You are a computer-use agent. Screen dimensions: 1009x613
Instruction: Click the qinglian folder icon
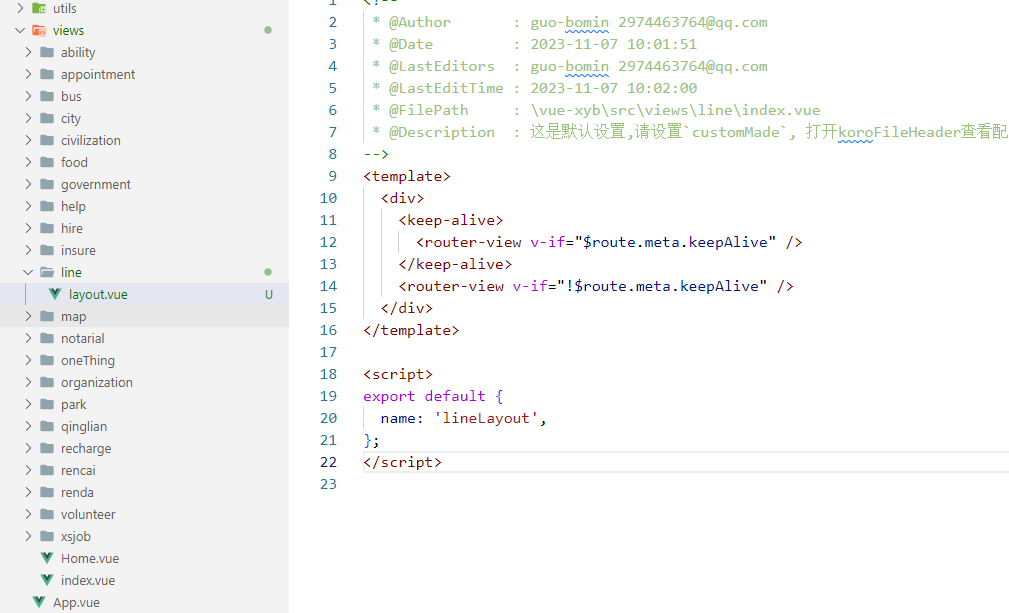pyautogui.click(x=47, y=426)
